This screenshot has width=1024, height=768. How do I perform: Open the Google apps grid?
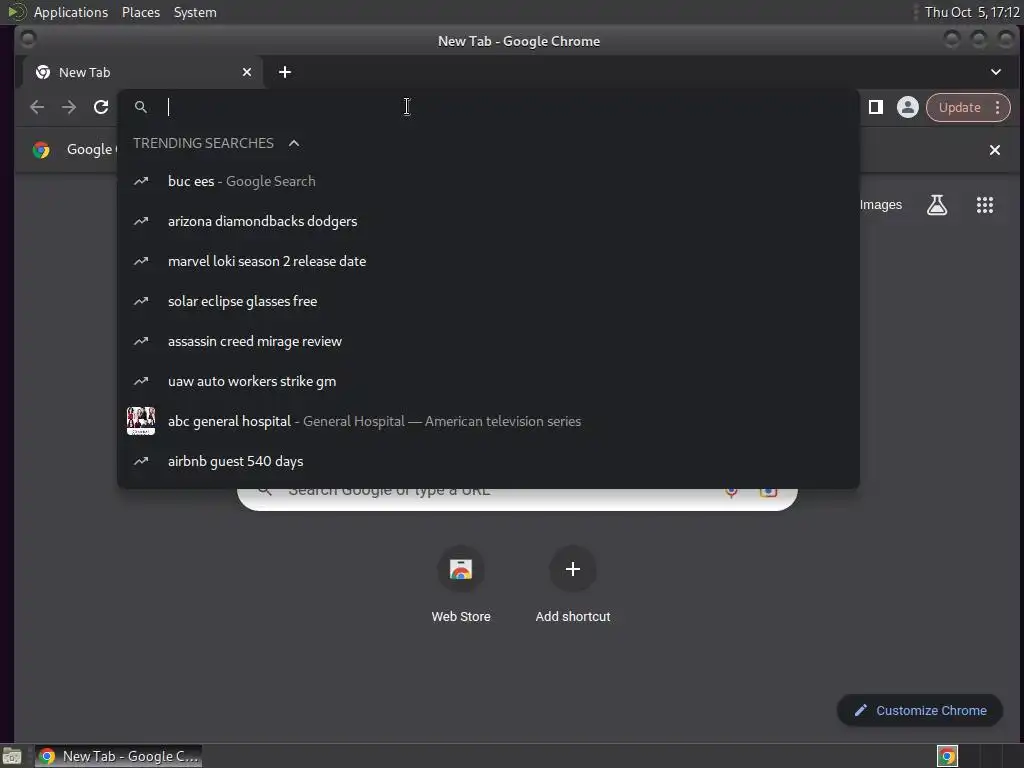pyautogui.click(x=985, y=205)
